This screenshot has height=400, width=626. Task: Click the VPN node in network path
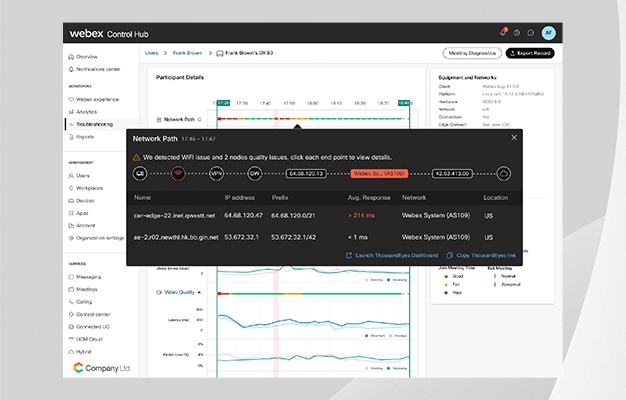click(216, 174)
